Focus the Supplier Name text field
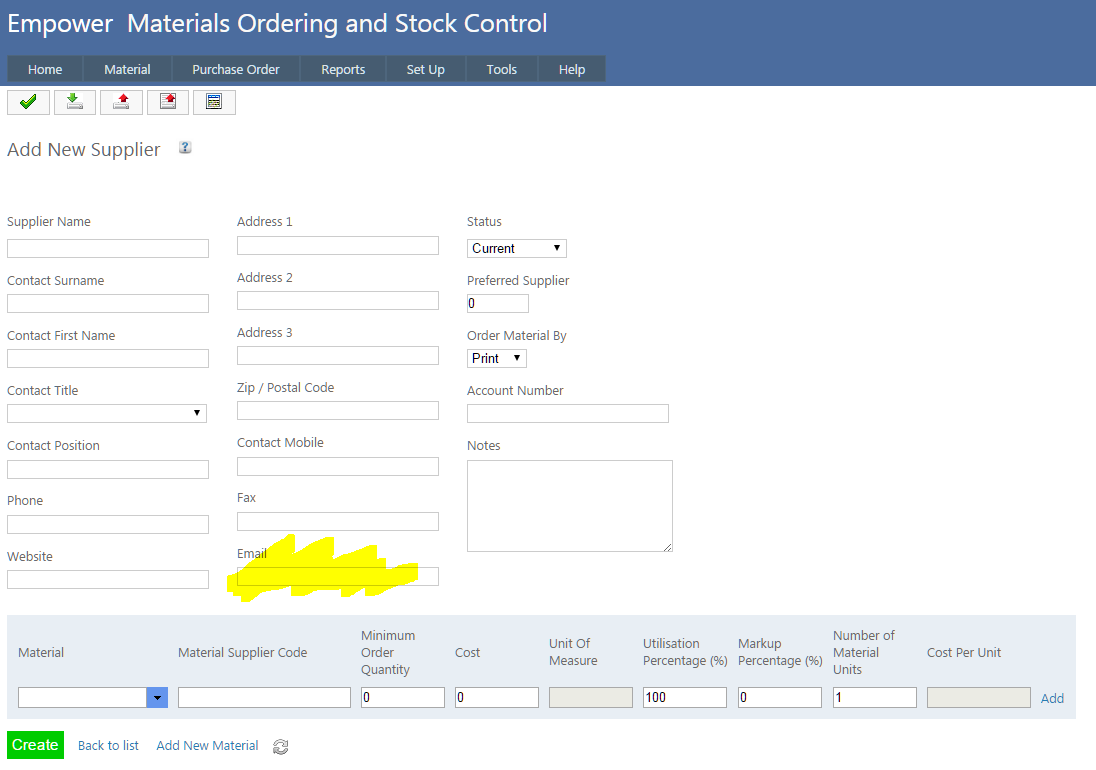Screen dimensions: 1096x770 point(108,249)
